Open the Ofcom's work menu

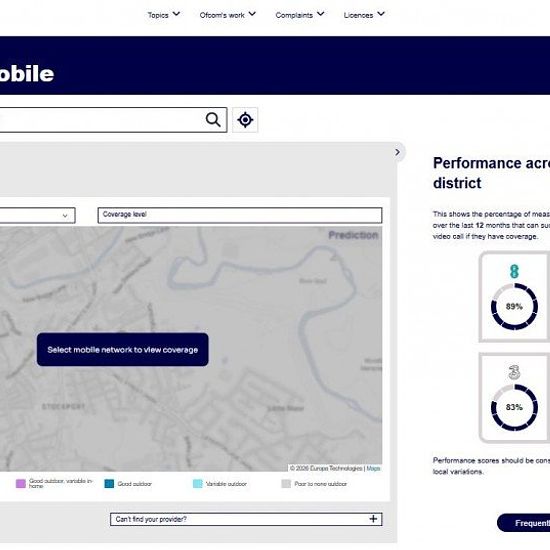(228, 15)
